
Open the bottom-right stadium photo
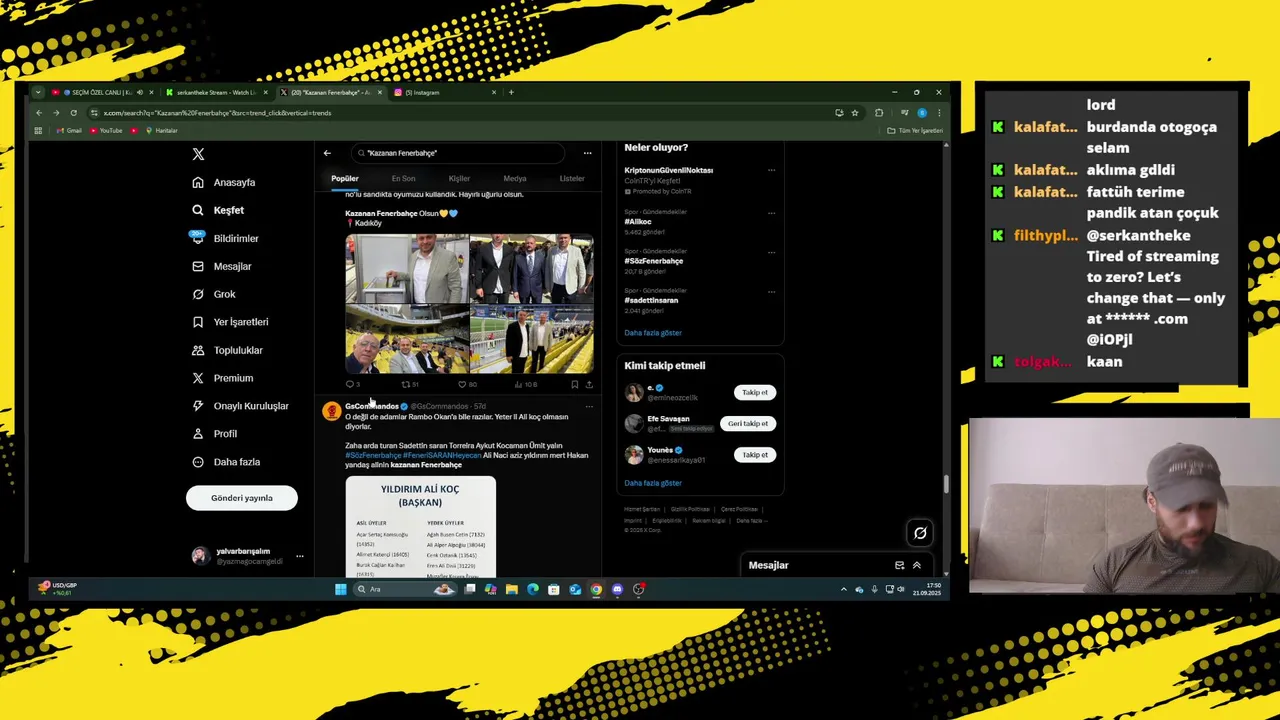tap(531, 339)
